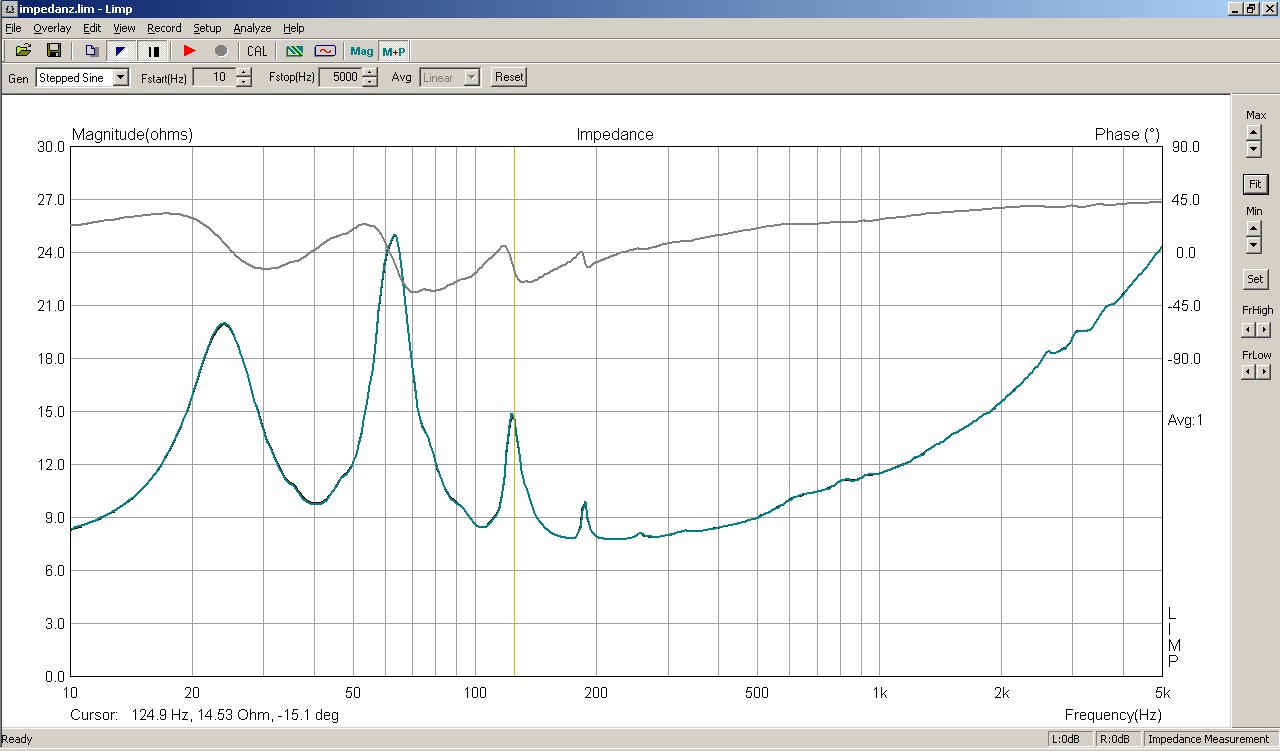Viewport: 1280px width, 751px height.
Task: Increase Fstart value with up arrow
Action: 244,73
